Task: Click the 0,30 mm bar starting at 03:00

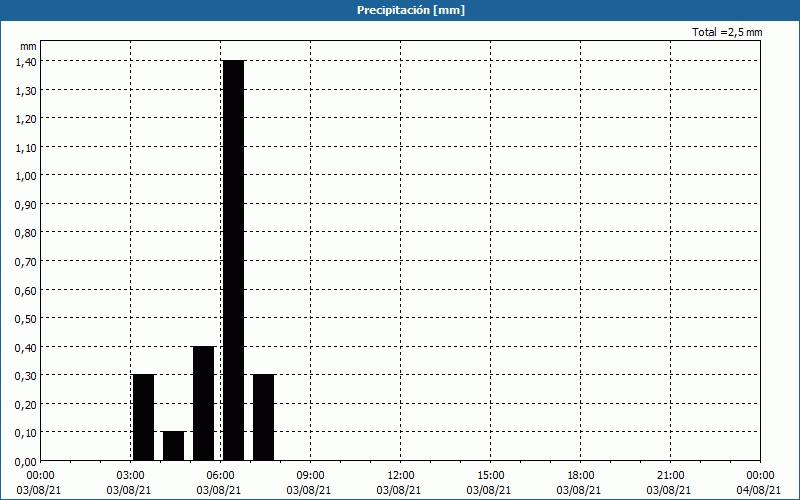Action: pyautogui.click(x=143, y=418)
